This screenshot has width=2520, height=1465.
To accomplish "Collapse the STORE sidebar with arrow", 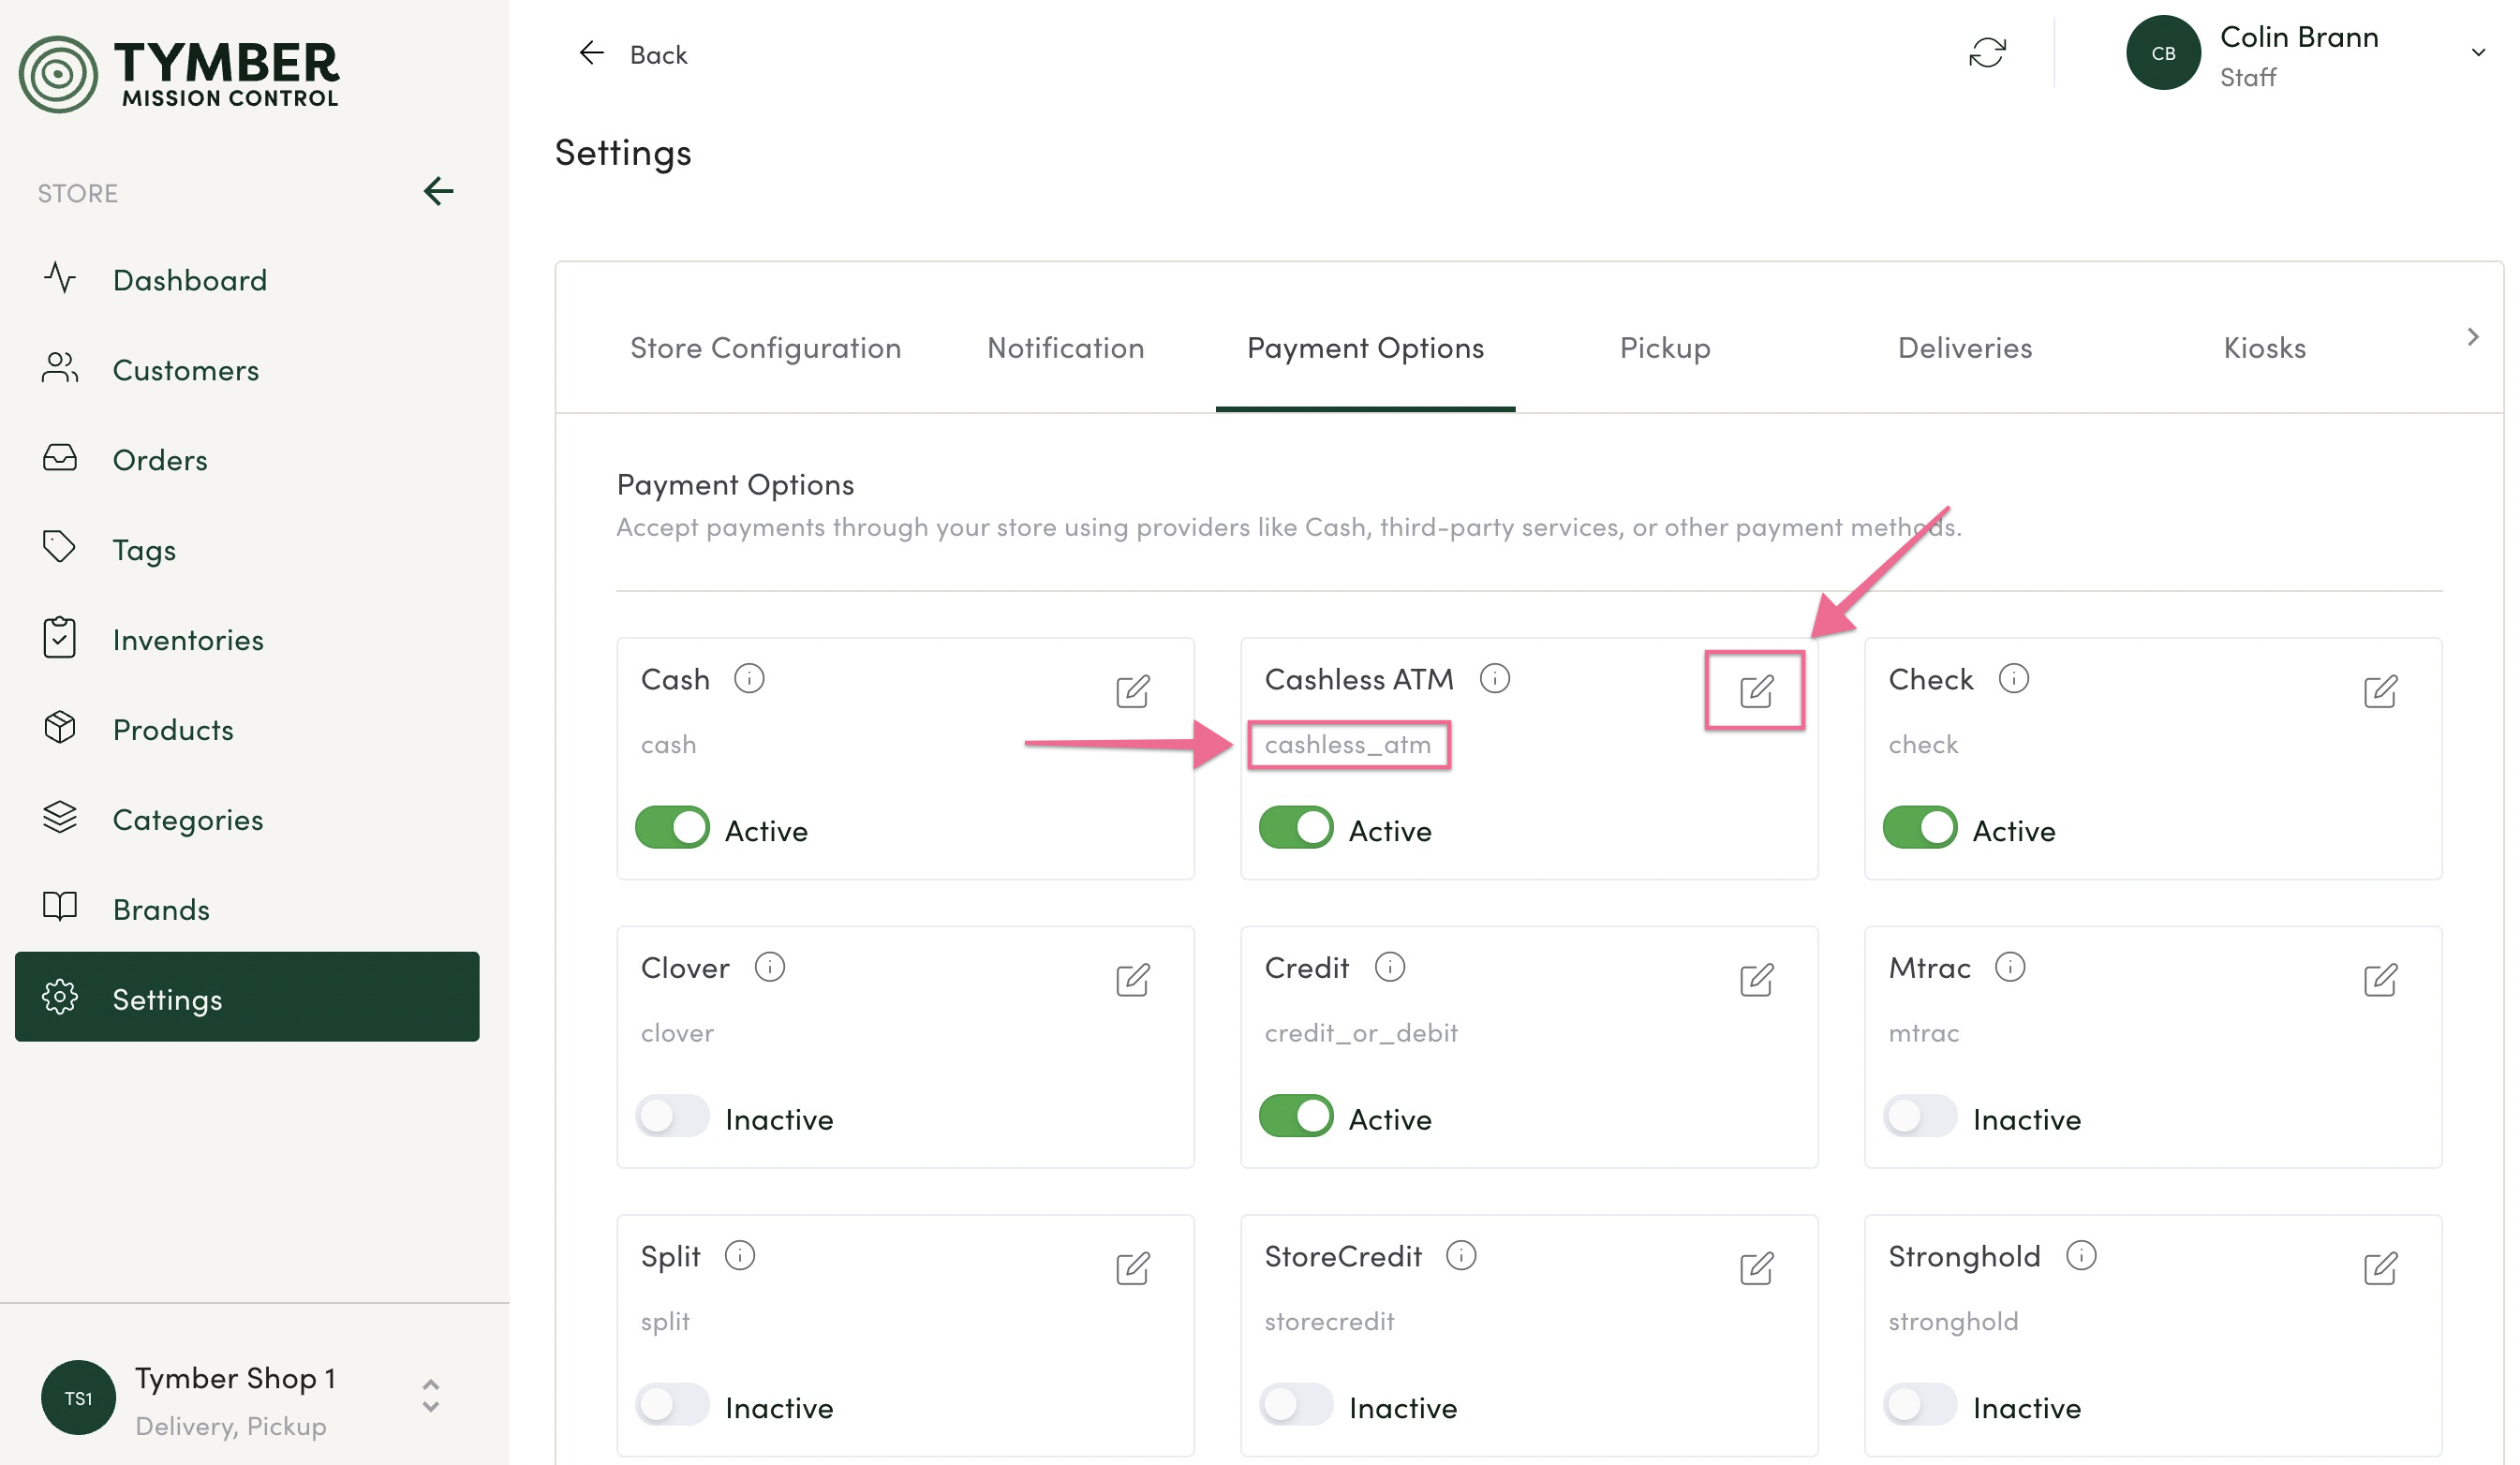I will click(438, 191).
